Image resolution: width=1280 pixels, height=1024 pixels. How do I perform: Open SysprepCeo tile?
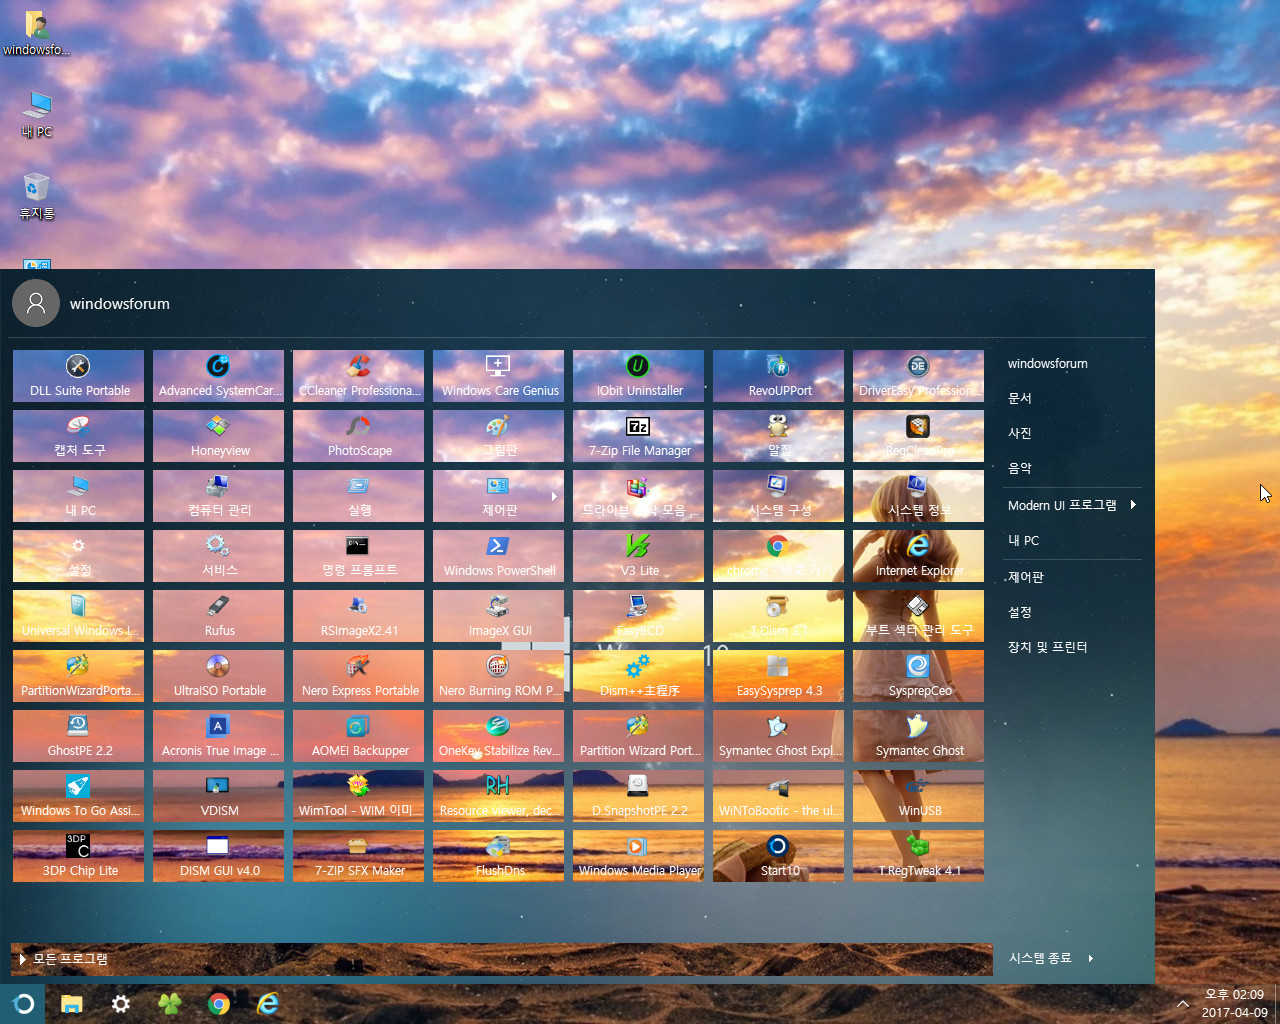[918, 676]
